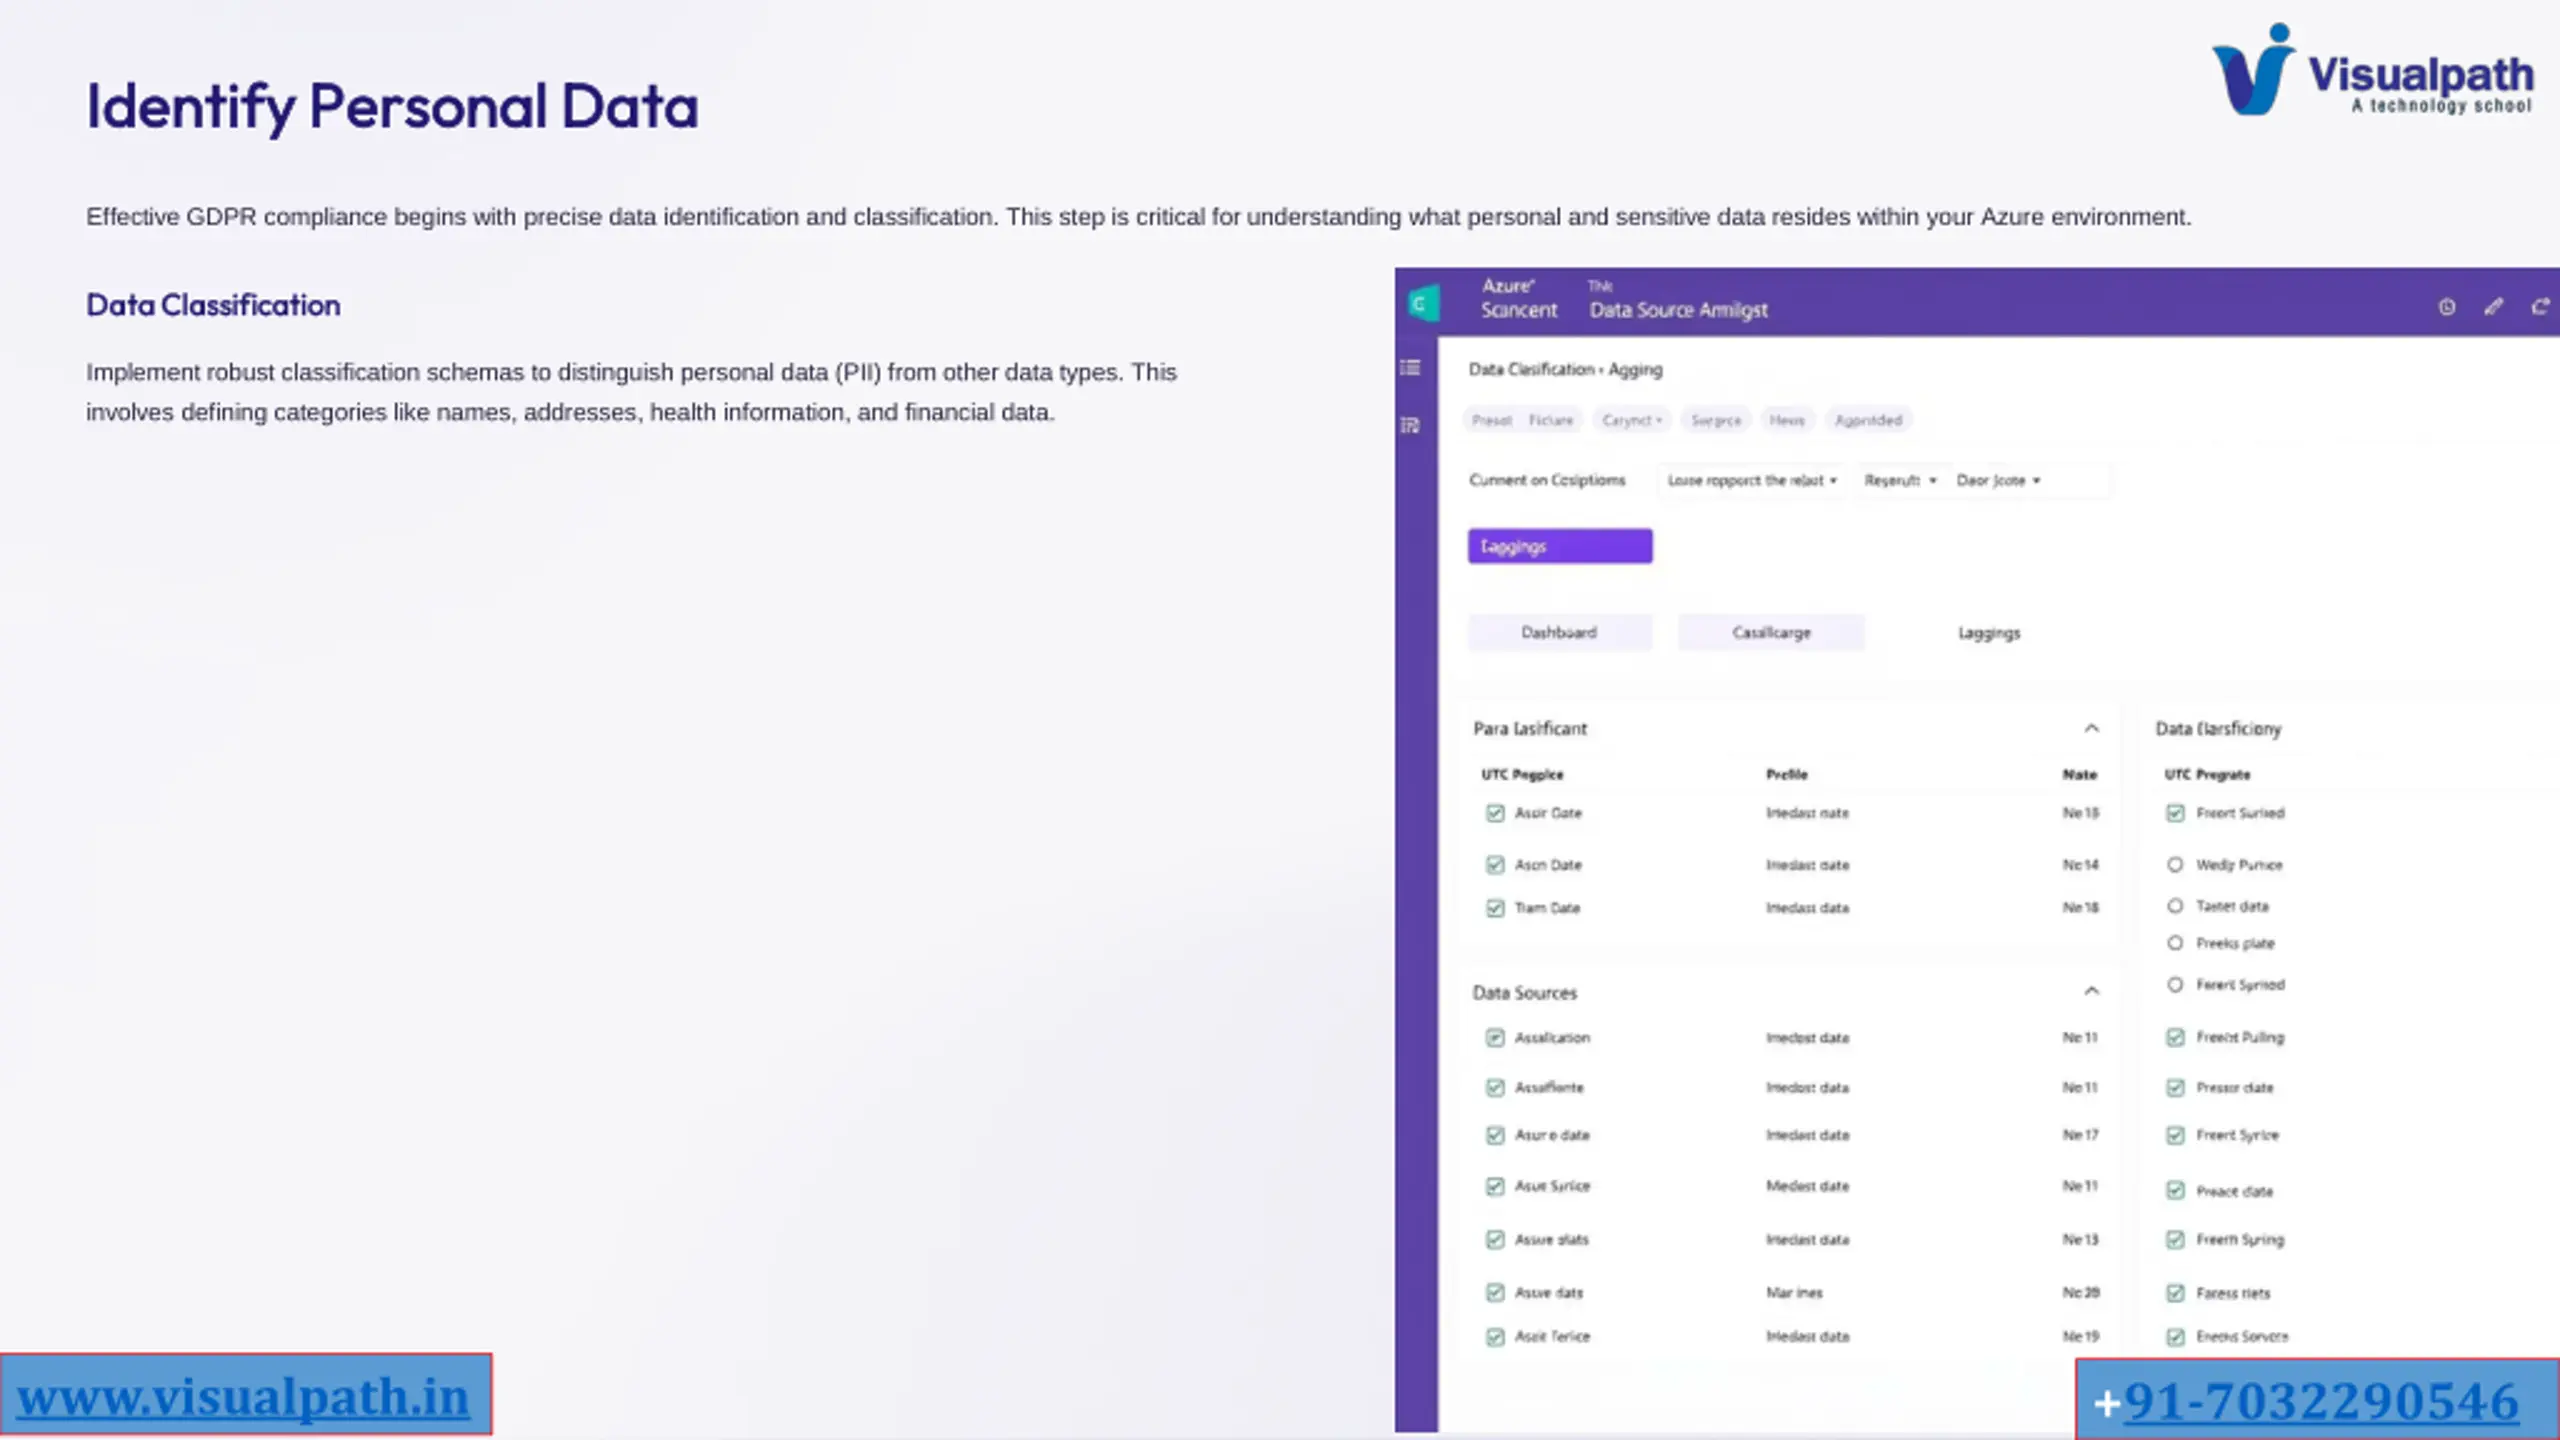Open the list menu icon in purple sidebar

[1410, 368]
